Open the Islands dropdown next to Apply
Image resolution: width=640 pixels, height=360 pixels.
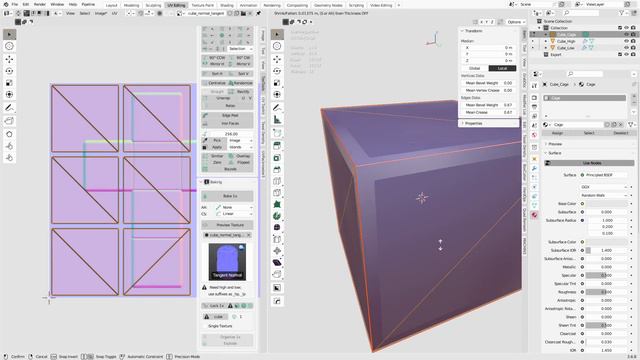[x=240, y=147]
